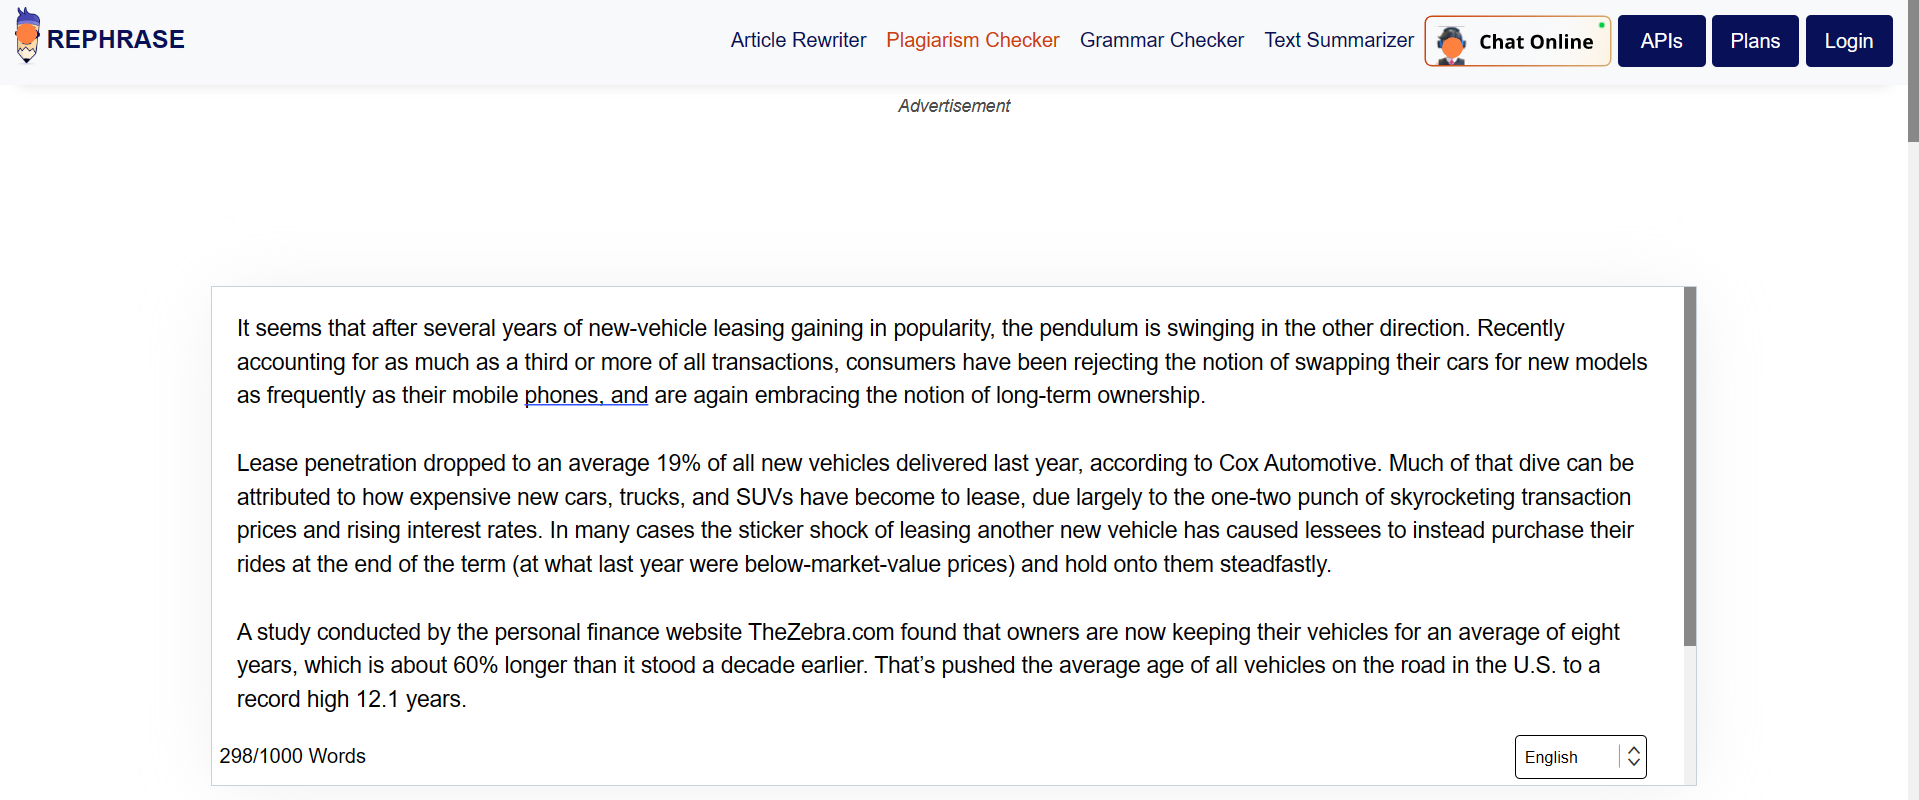
Task: Go to Plagiarism Checker
Action: (x=972, y=40)
